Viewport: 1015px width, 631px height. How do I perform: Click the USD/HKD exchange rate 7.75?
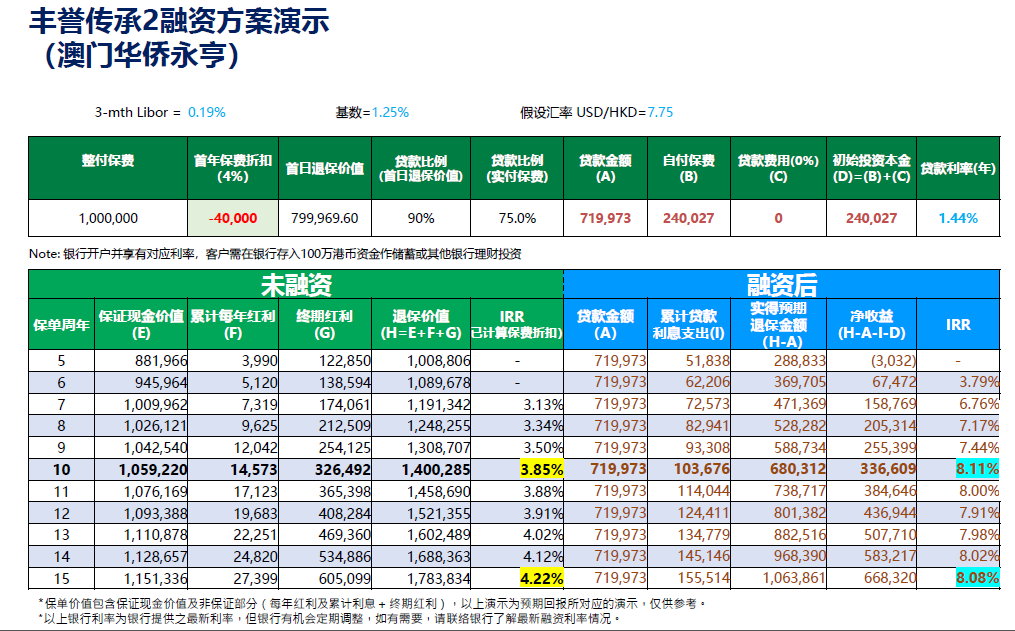click(x=660, y=113)
